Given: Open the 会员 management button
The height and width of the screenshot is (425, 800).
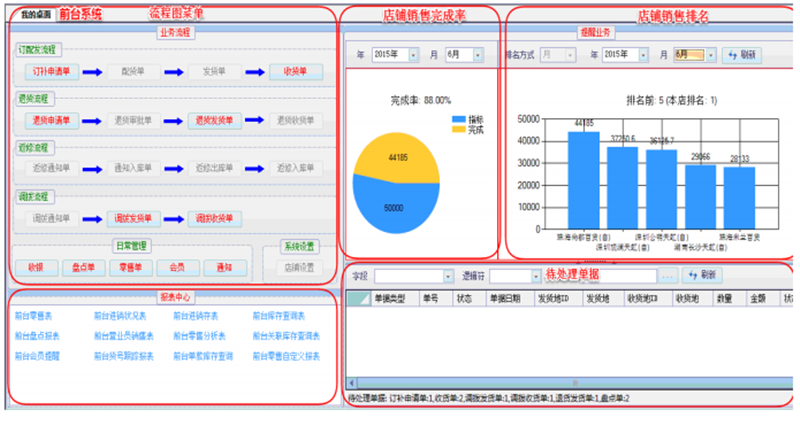Looking at the screenshot, I should 177,267.
